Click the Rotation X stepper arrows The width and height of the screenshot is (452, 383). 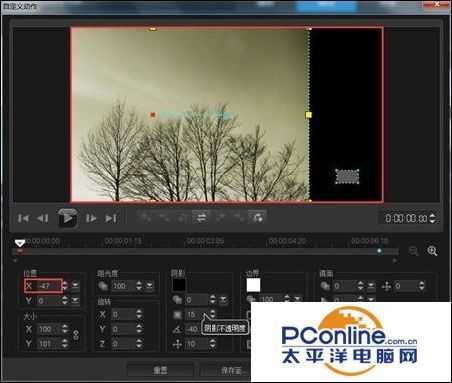[x=139, y=315]
